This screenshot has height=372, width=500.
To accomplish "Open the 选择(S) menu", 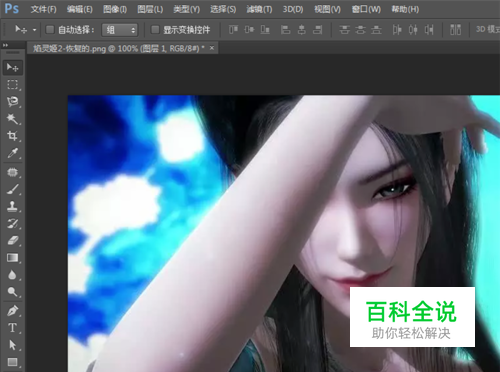I will pos(223,9).
